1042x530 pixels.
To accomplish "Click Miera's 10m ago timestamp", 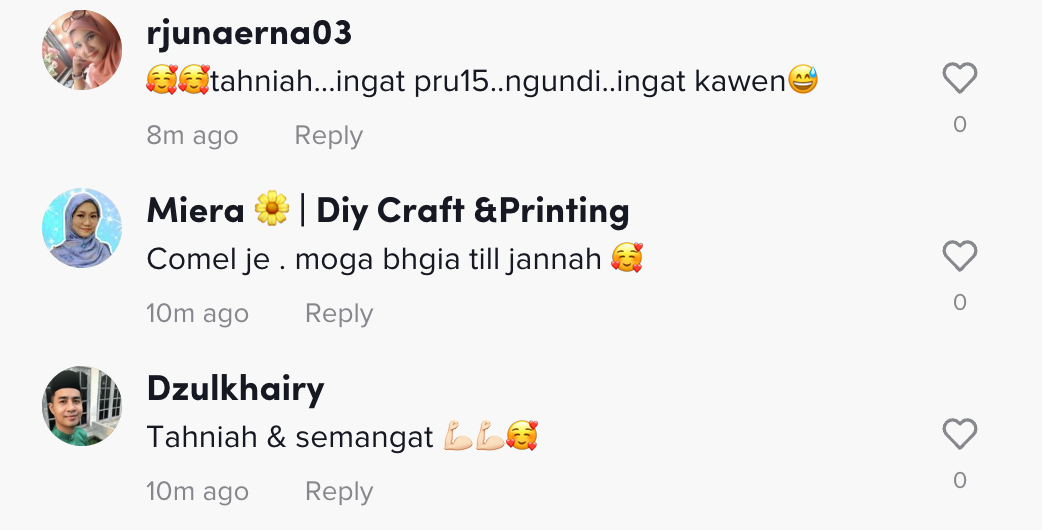I will click(197, 313).
